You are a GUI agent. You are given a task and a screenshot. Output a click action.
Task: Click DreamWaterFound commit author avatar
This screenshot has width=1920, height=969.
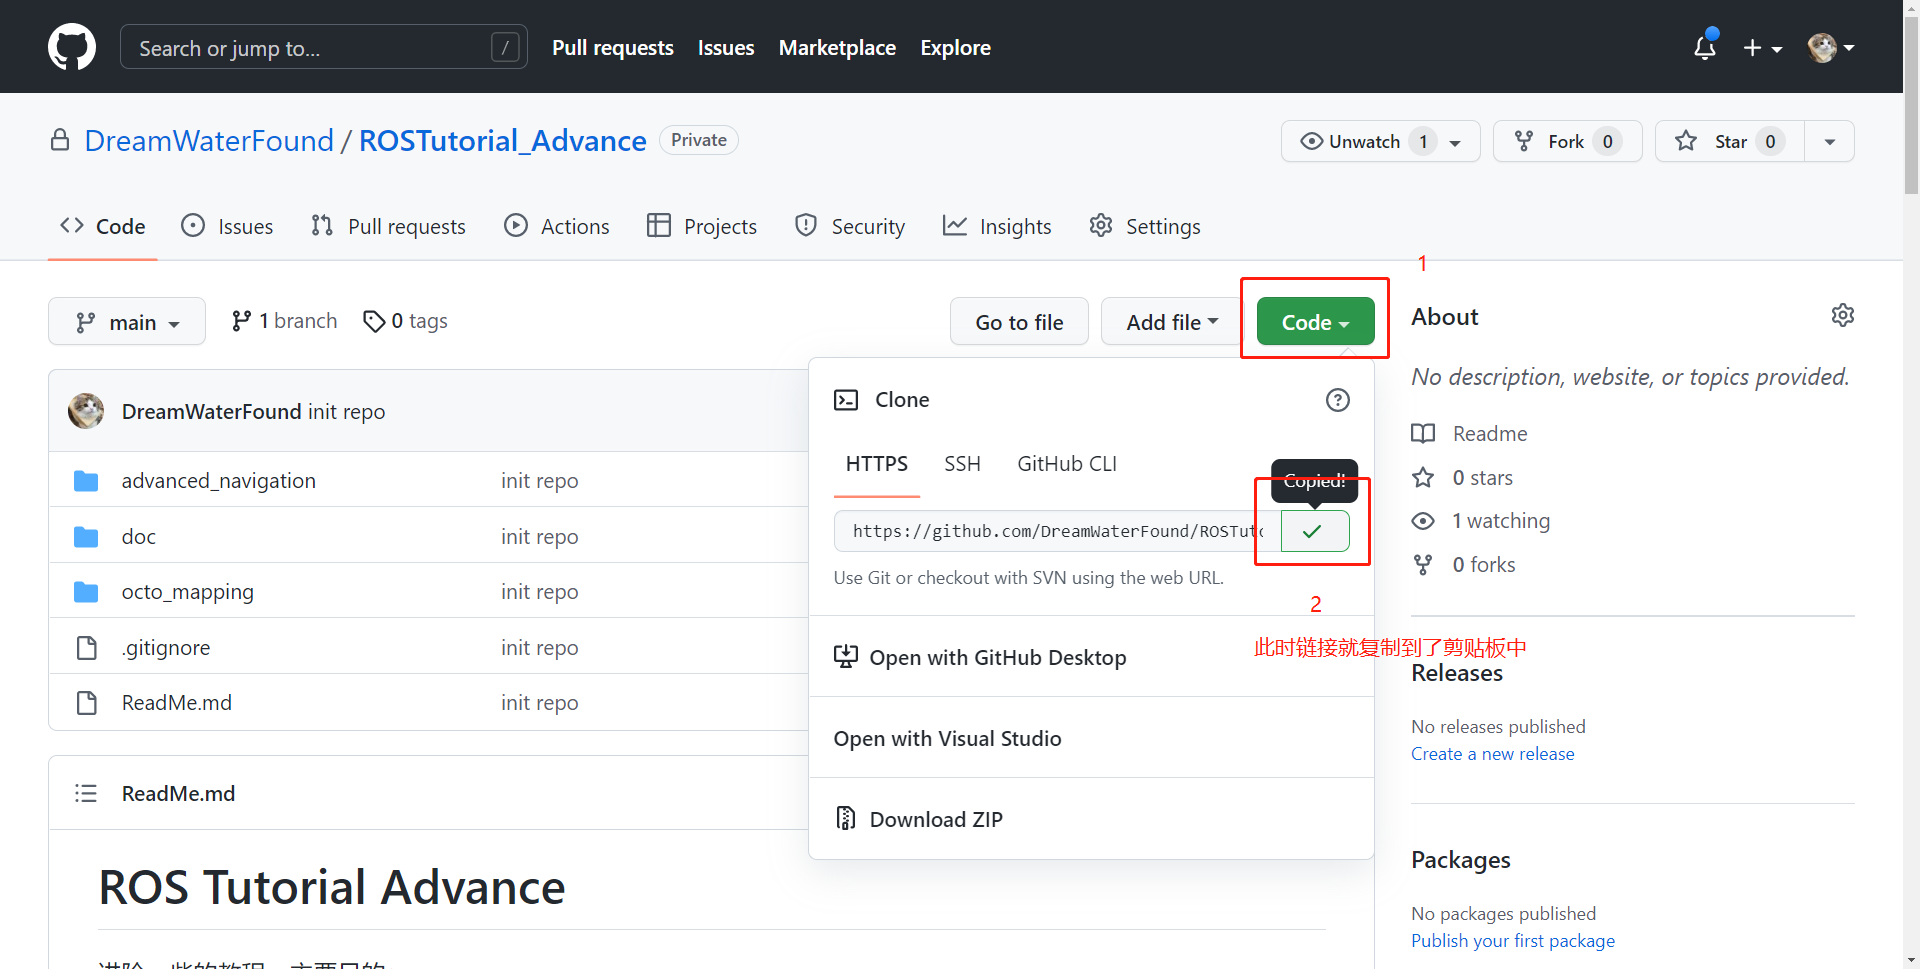click(86, 411)
